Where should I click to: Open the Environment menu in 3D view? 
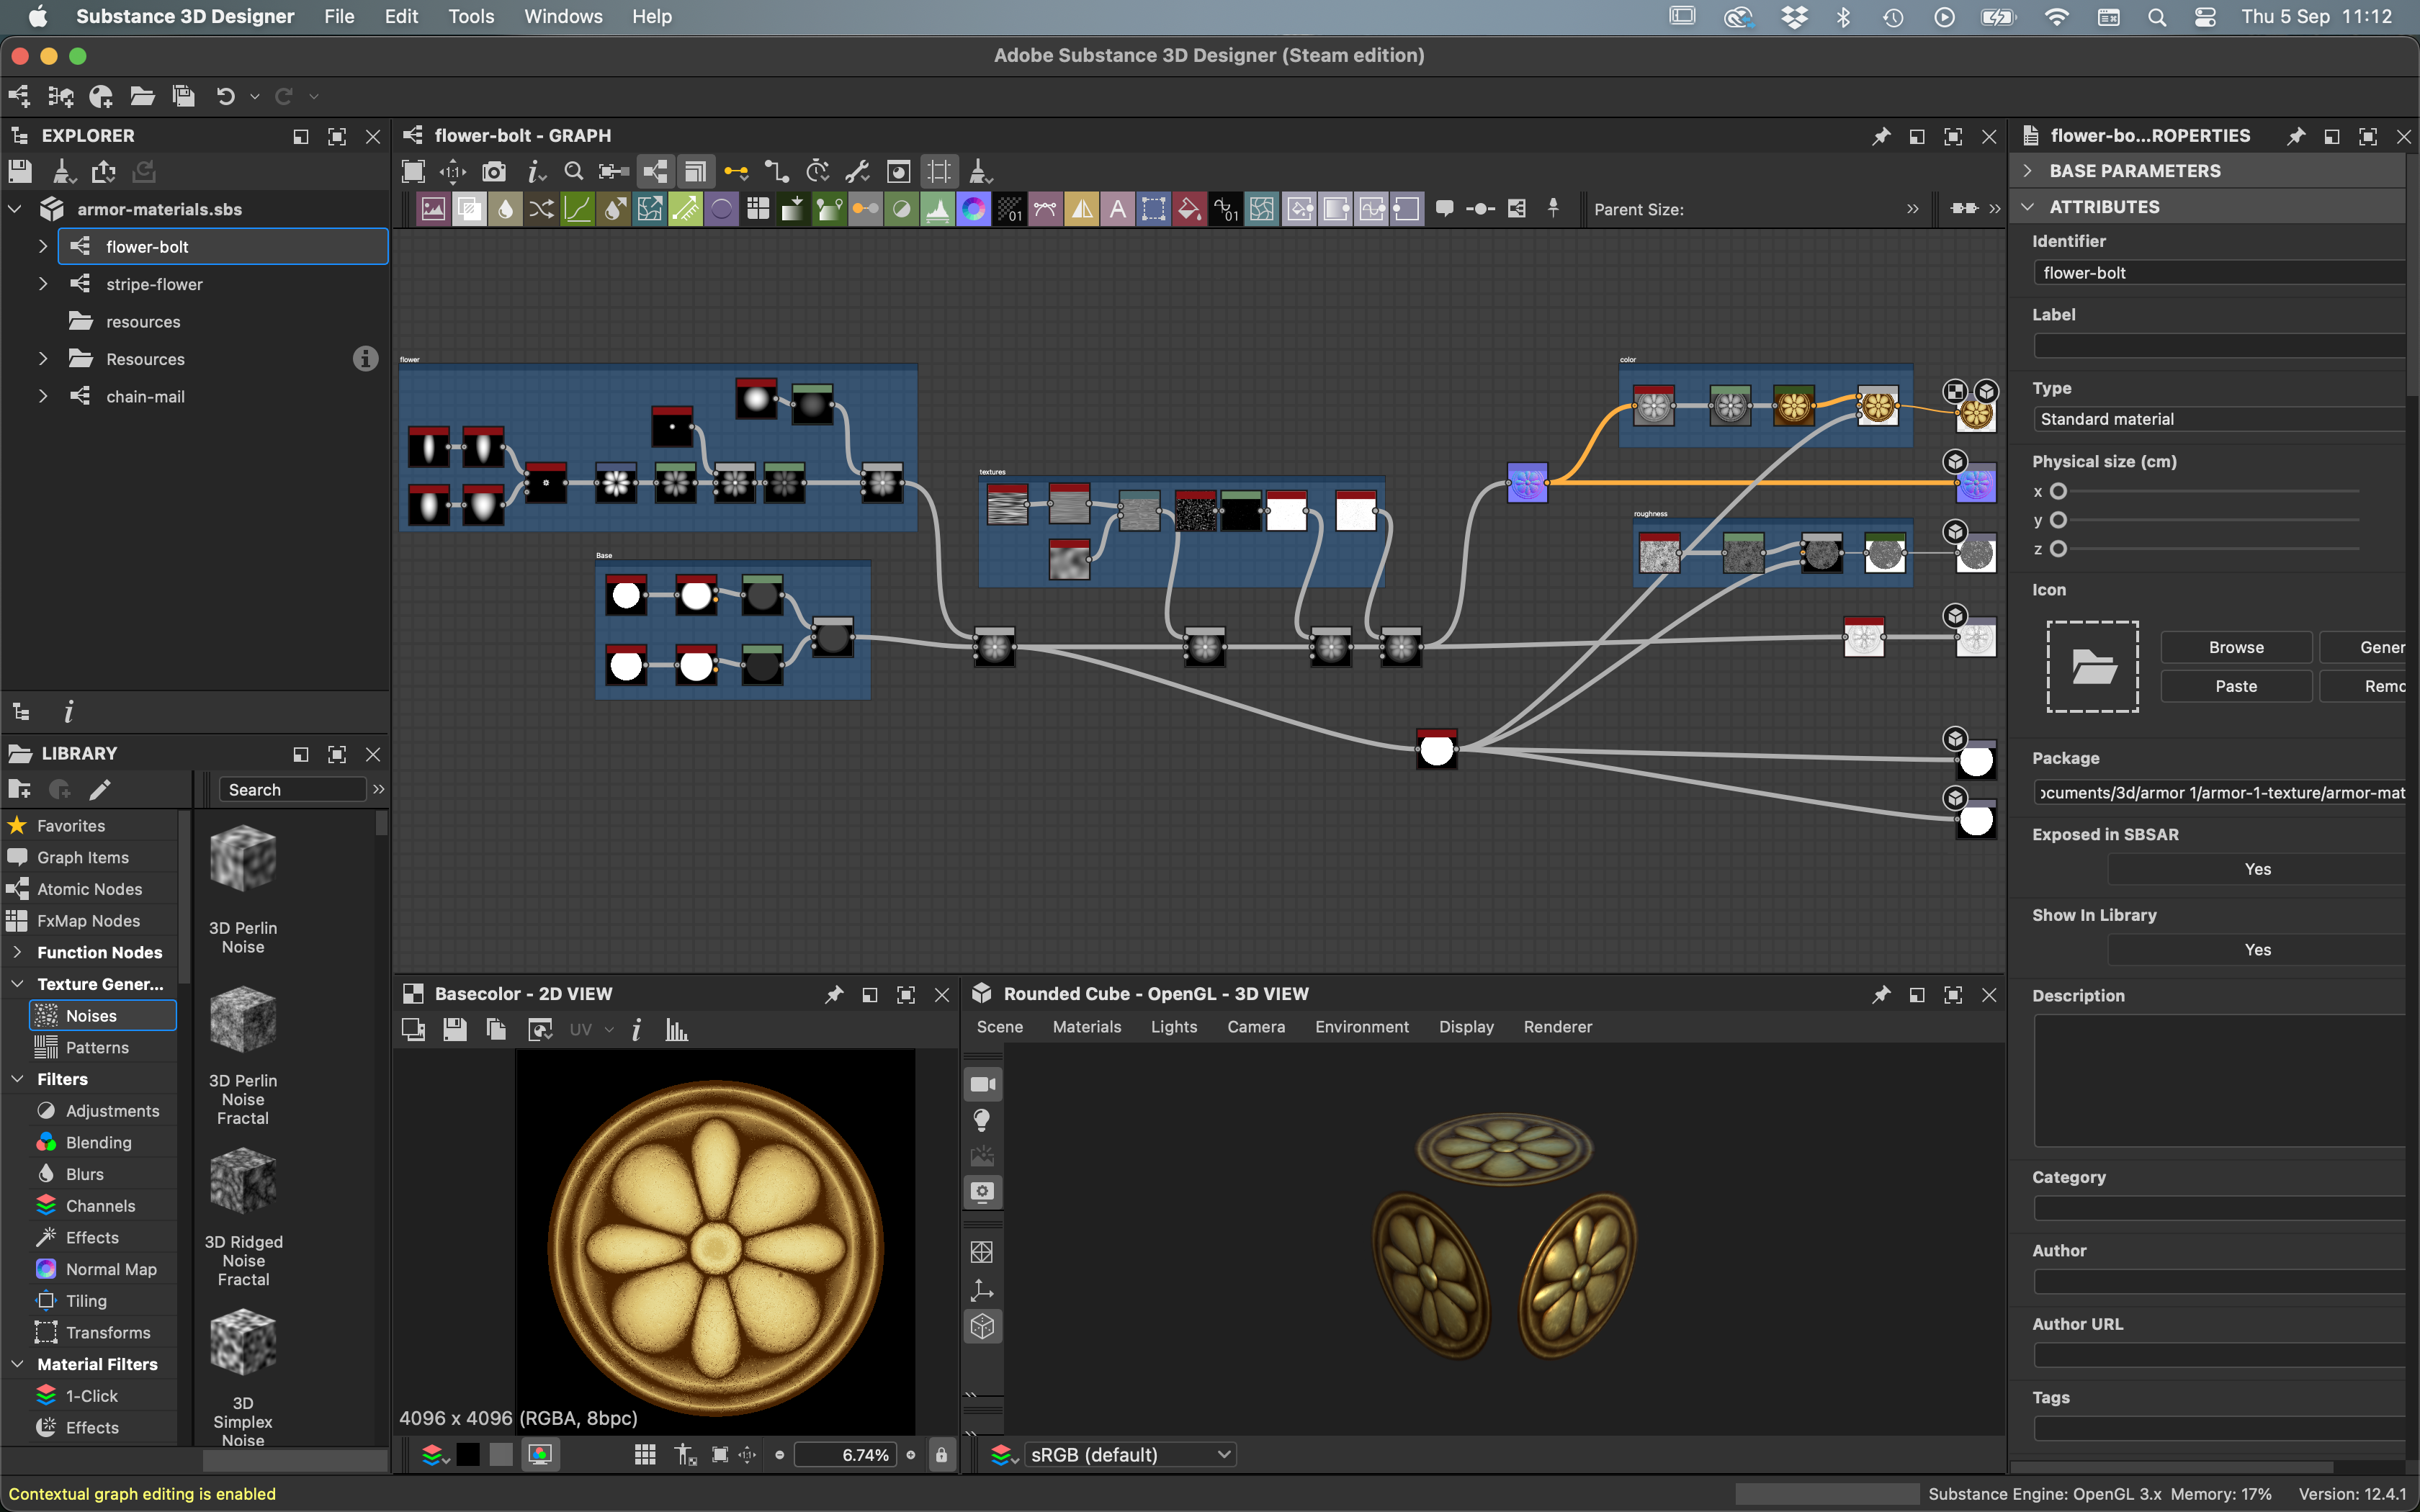[x=1362, y=1027]
